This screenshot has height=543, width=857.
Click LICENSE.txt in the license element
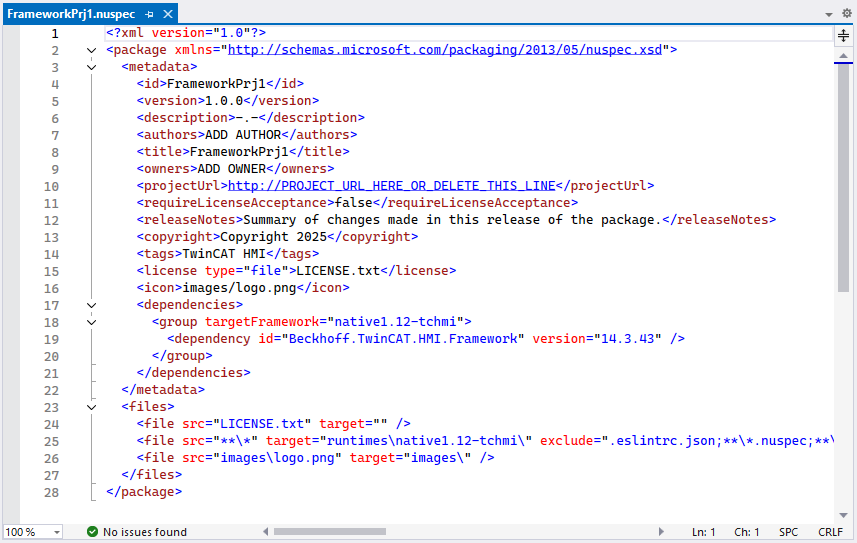[x=338, y=271]
